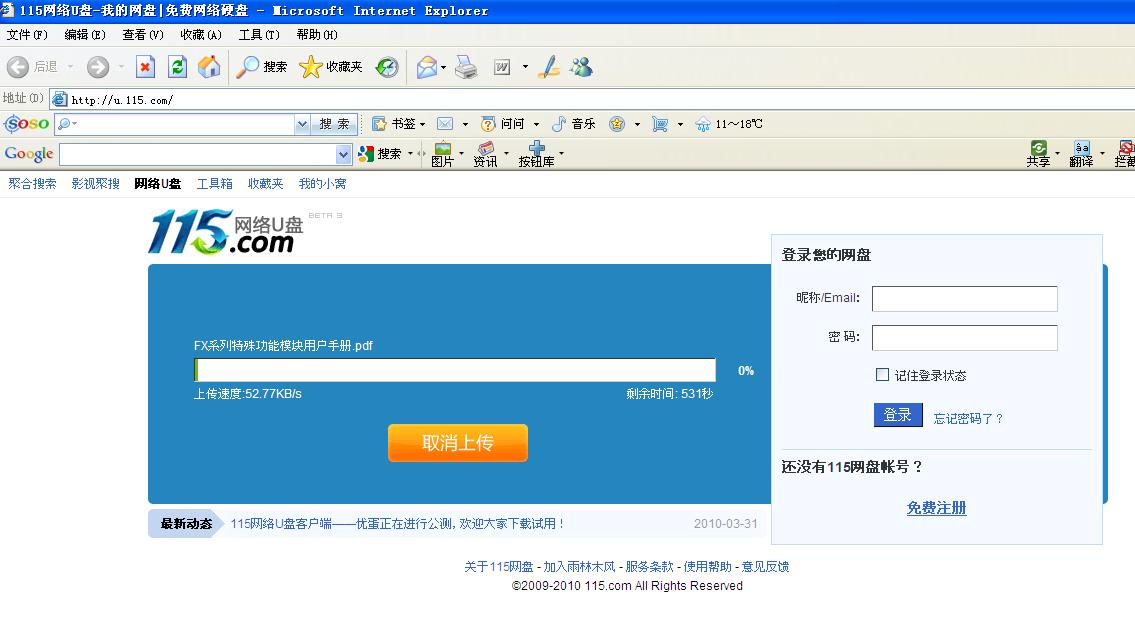
Task: Open the 查看(V) menu
Action: (143, 35)
